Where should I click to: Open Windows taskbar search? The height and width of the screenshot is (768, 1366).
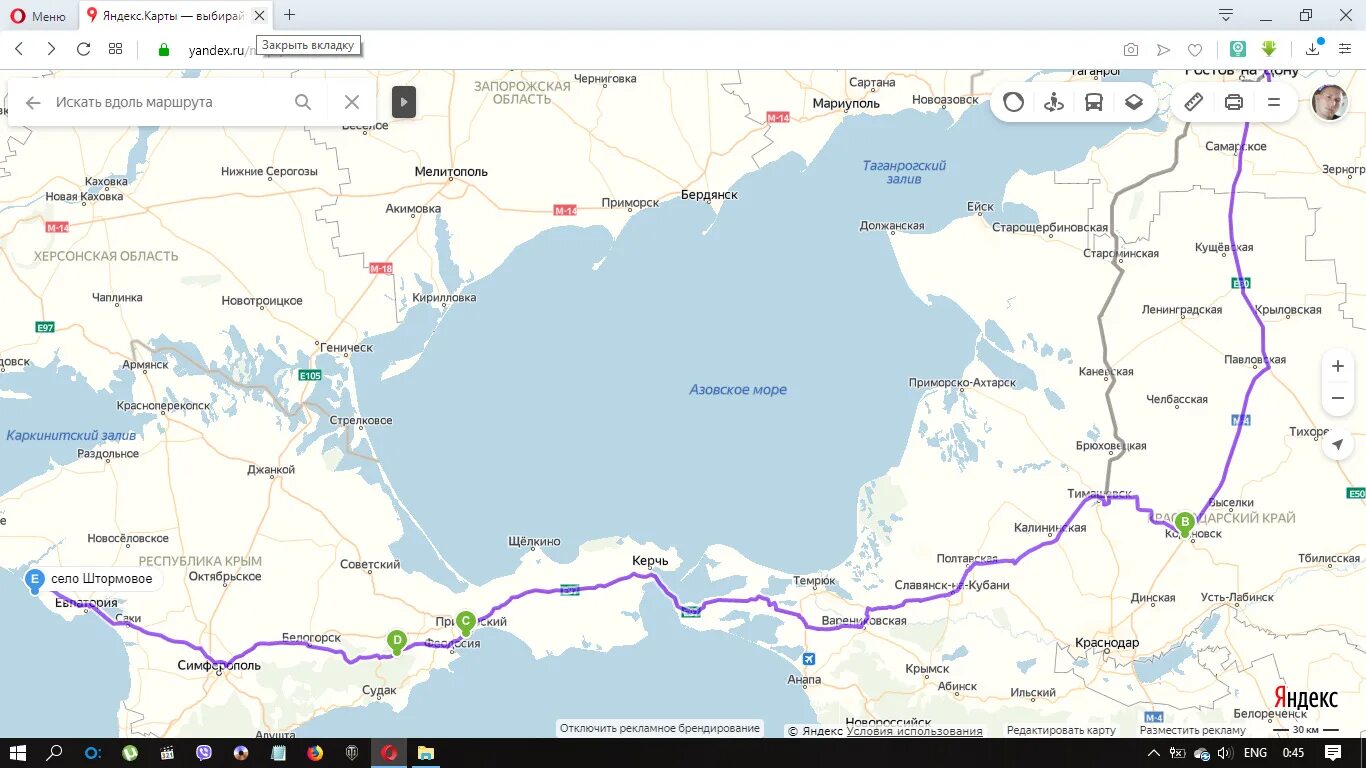click(x=55, y=753)
